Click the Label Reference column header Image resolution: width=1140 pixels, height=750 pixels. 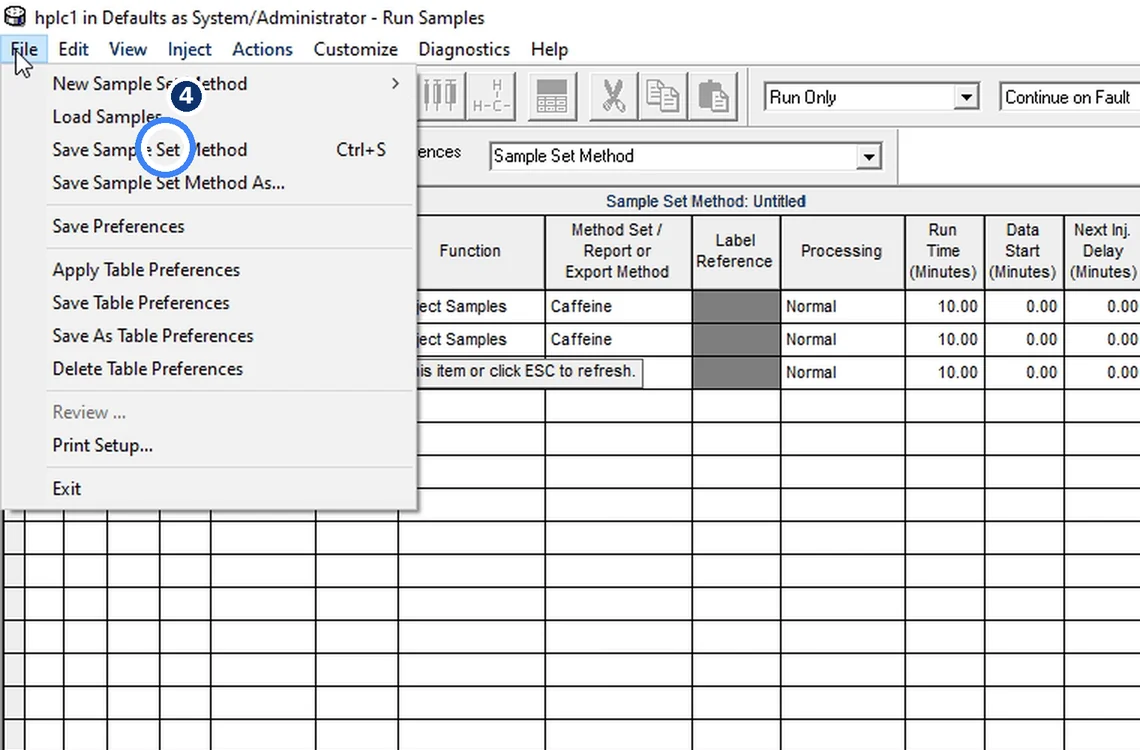point(736,251)
